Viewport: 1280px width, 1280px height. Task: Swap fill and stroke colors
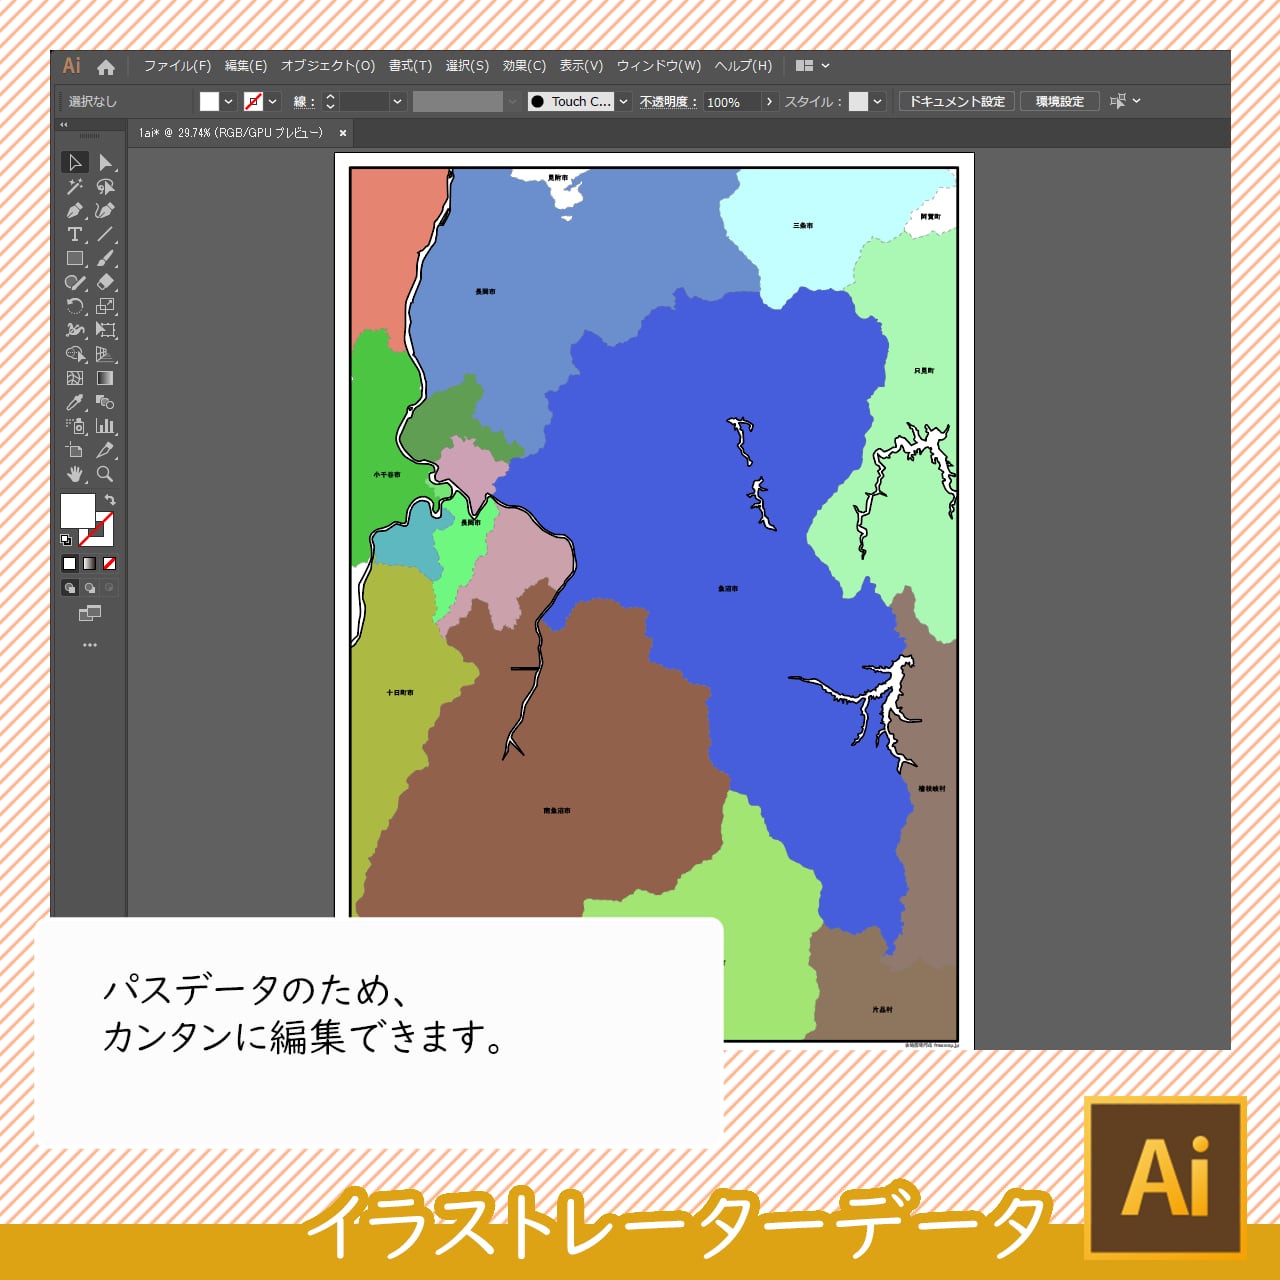click(x=110, y=499)
